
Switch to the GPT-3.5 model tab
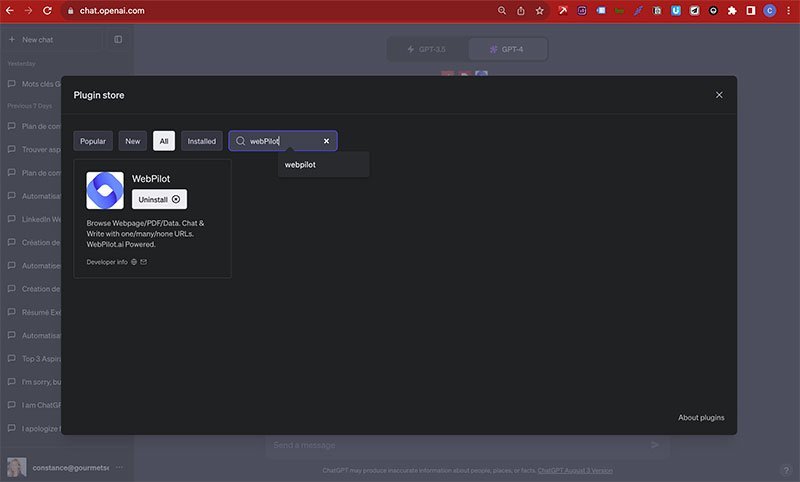(427, 49)
